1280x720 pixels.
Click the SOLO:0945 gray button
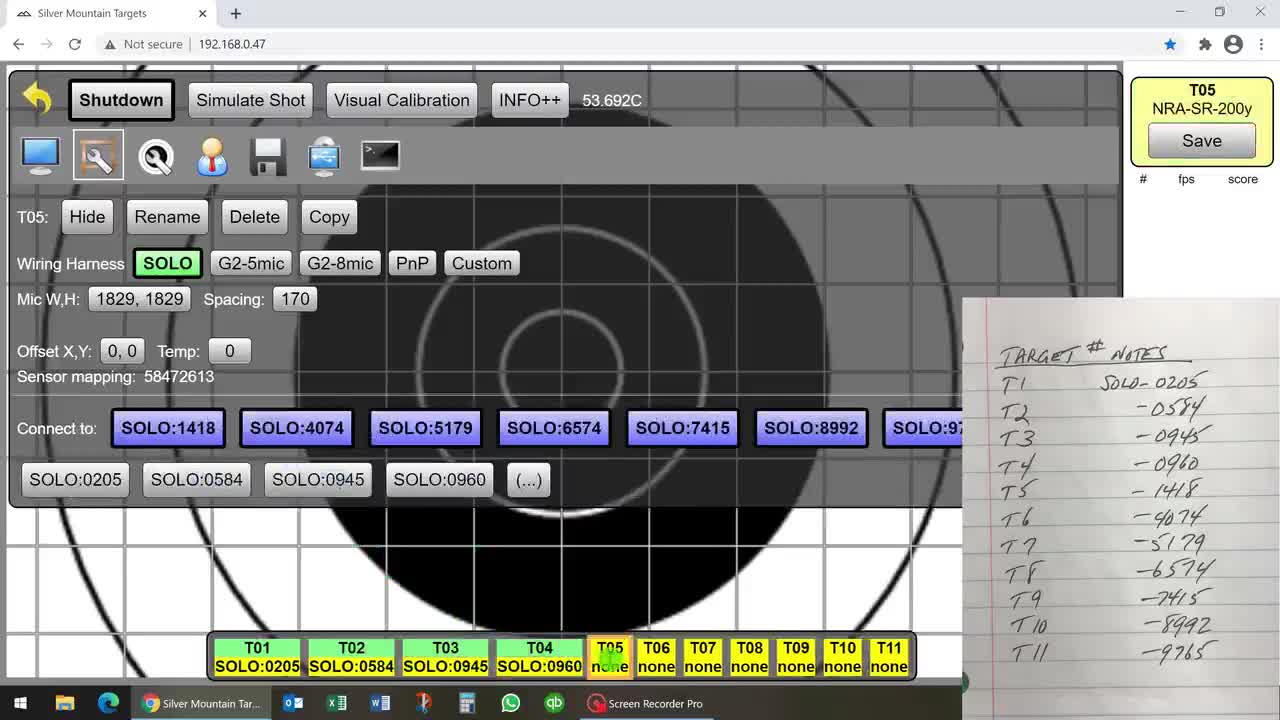(318, 480)
